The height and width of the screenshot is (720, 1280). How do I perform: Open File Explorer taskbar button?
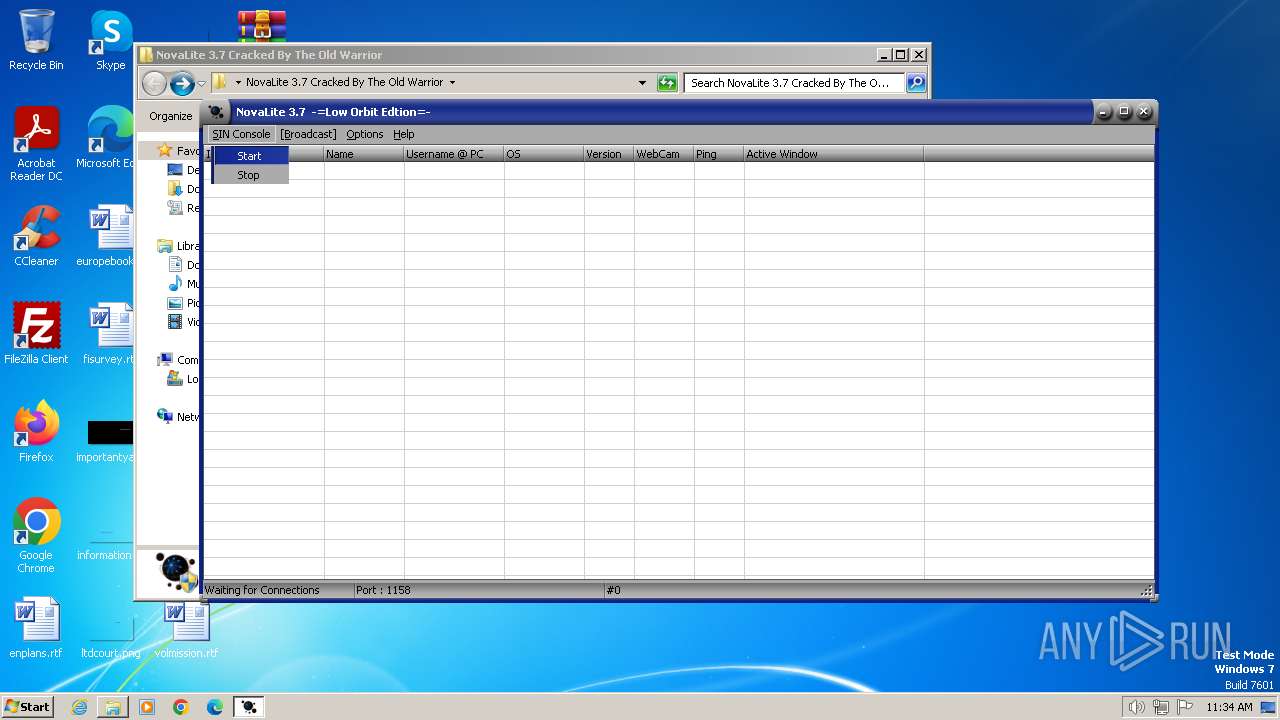113,707
